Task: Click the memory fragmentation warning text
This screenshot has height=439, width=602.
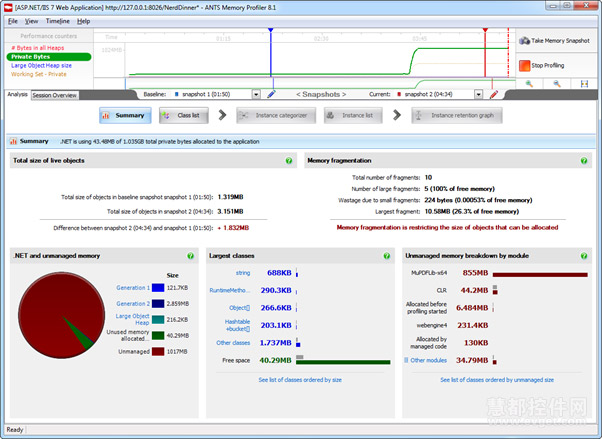Action: pyautogui.click(x=447, y=227)
